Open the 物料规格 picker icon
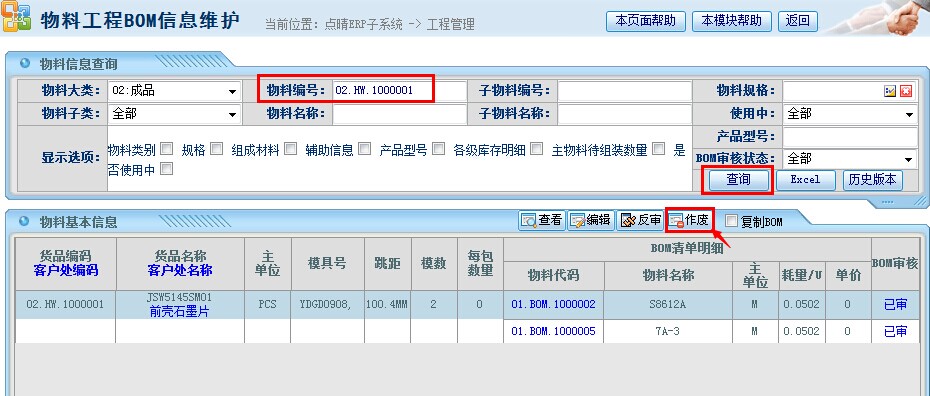 point(890,91)
